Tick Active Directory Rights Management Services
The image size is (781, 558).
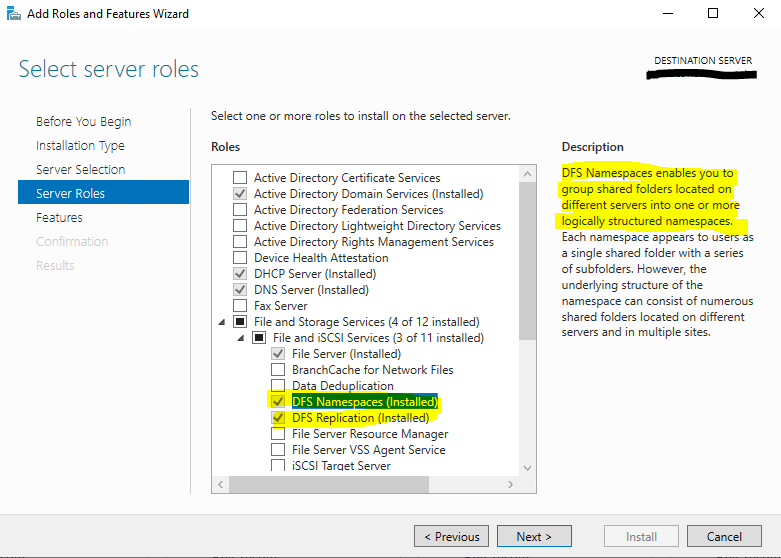point(240,242)
